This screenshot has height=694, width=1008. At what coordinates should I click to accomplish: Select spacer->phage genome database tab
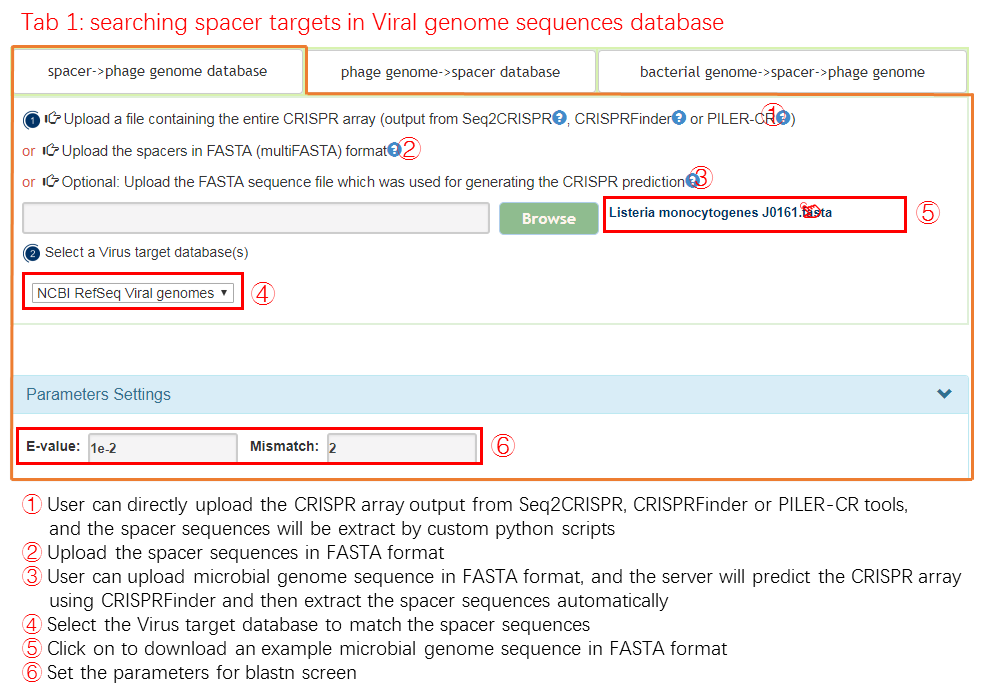[157, 71]
